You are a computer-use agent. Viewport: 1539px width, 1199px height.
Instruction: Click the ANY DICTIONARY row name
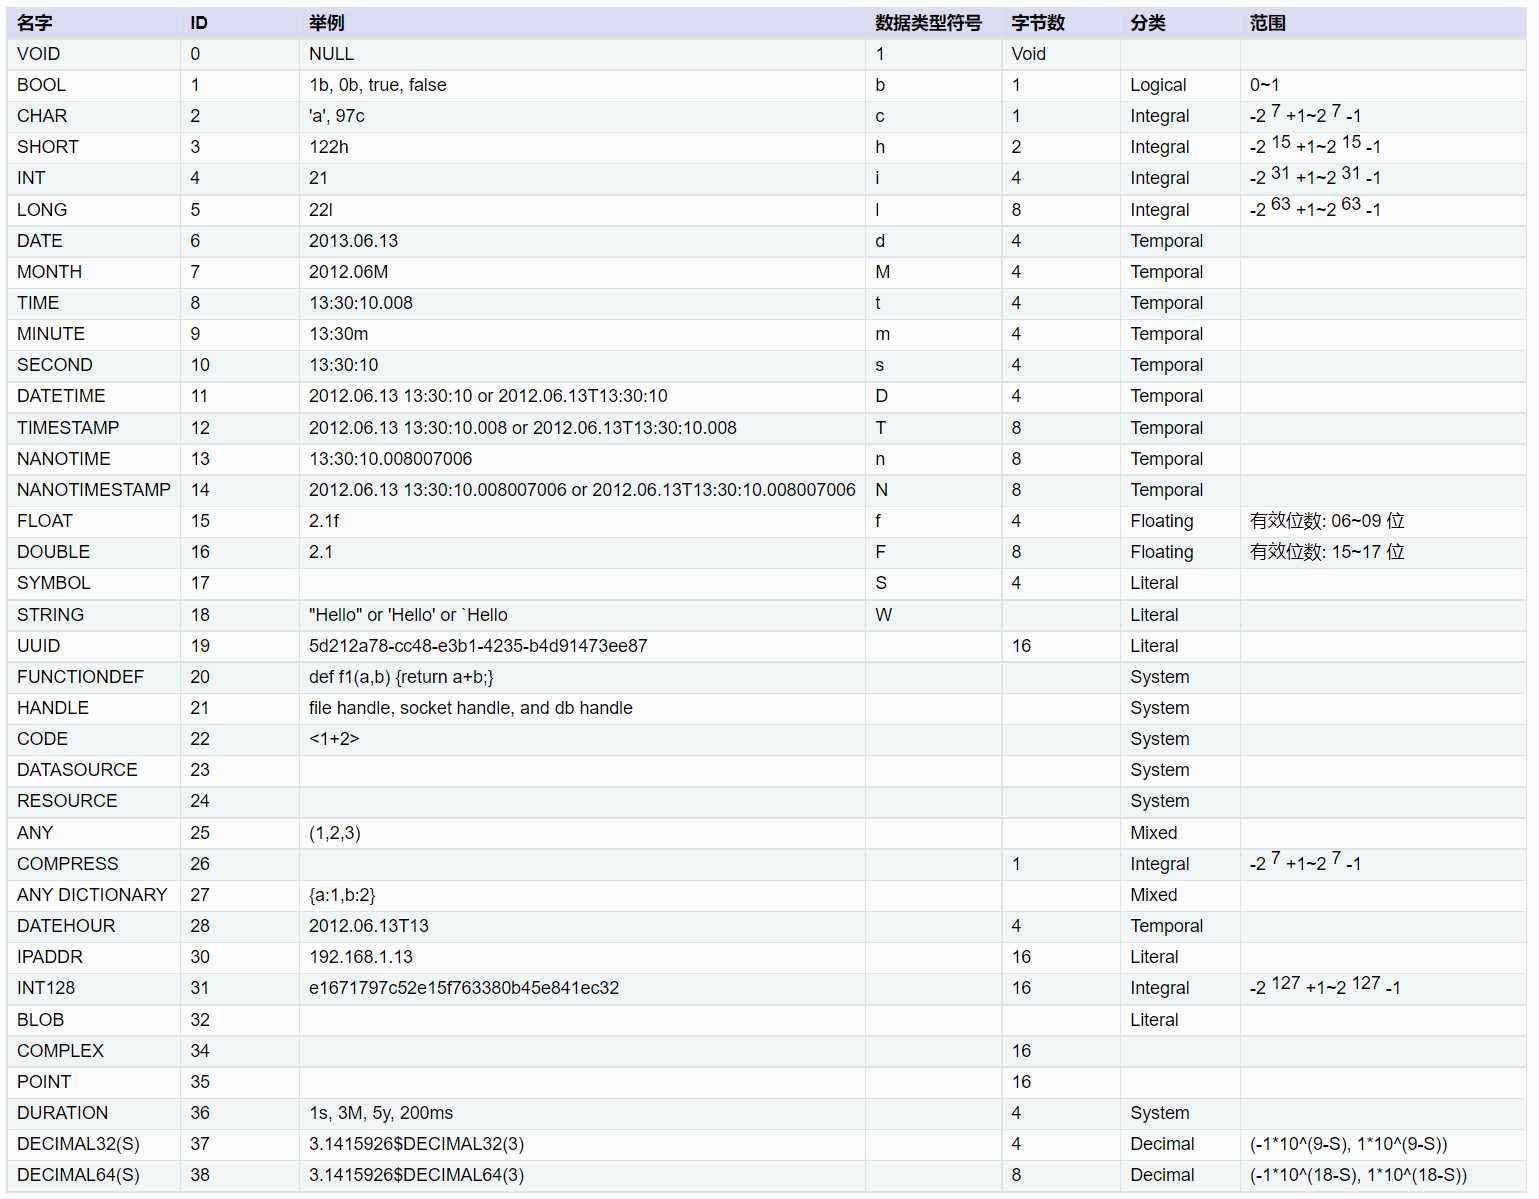click(92, 895)
